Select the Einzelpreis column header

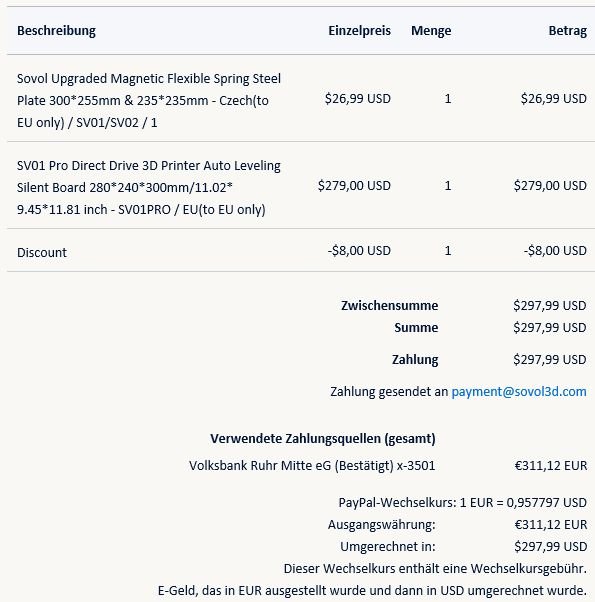[x=359, y=31]
